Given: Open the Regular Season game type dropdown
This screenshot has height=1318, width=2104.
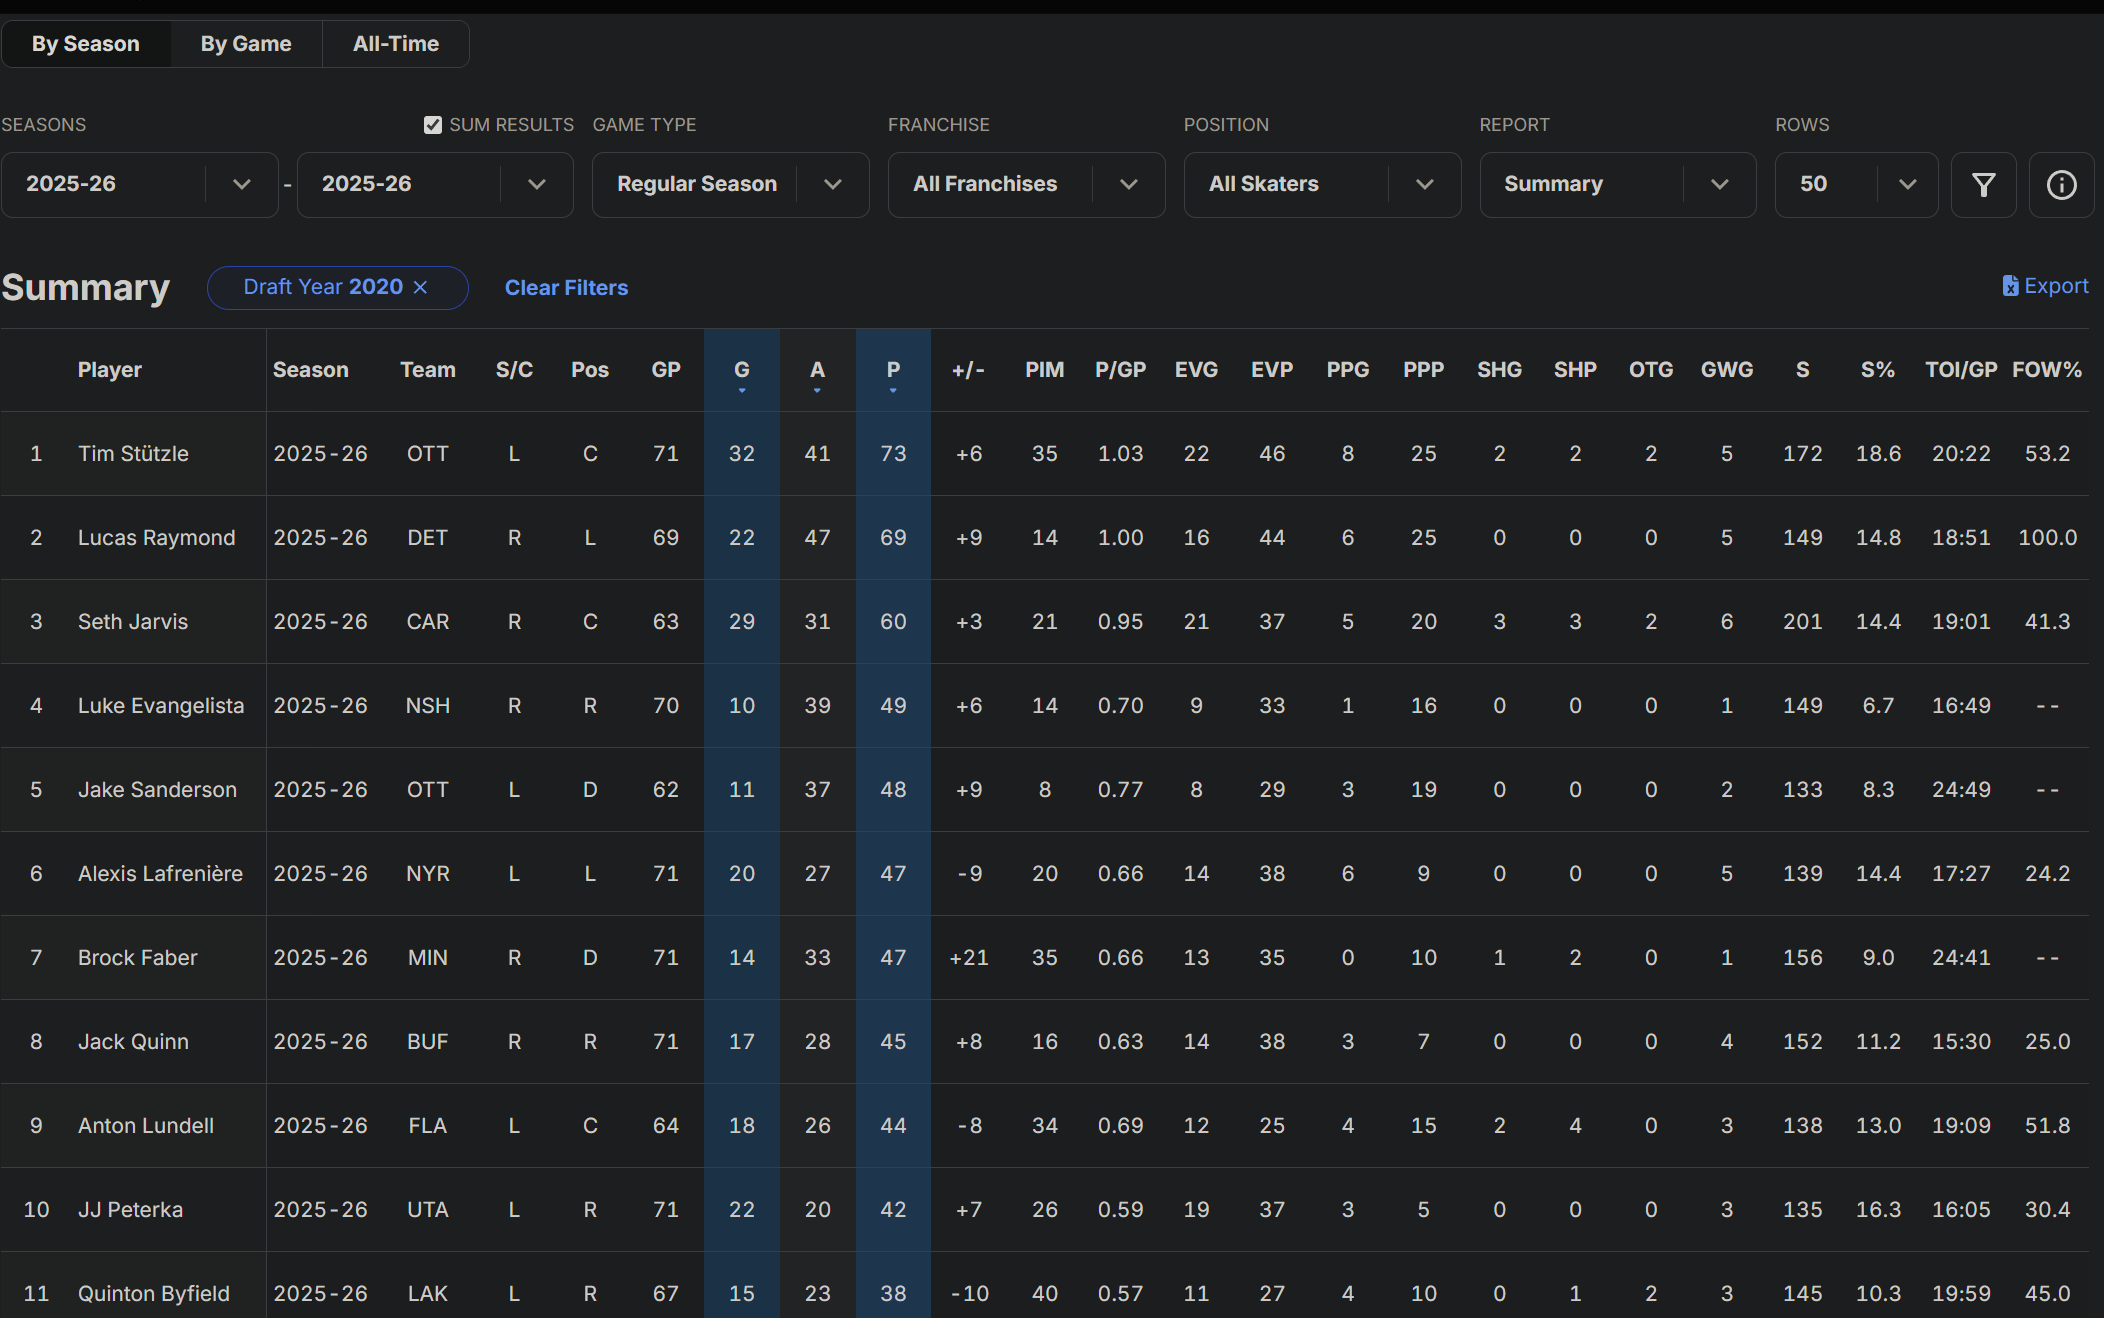Looking at the screenshot, I should tap(730, 185).
